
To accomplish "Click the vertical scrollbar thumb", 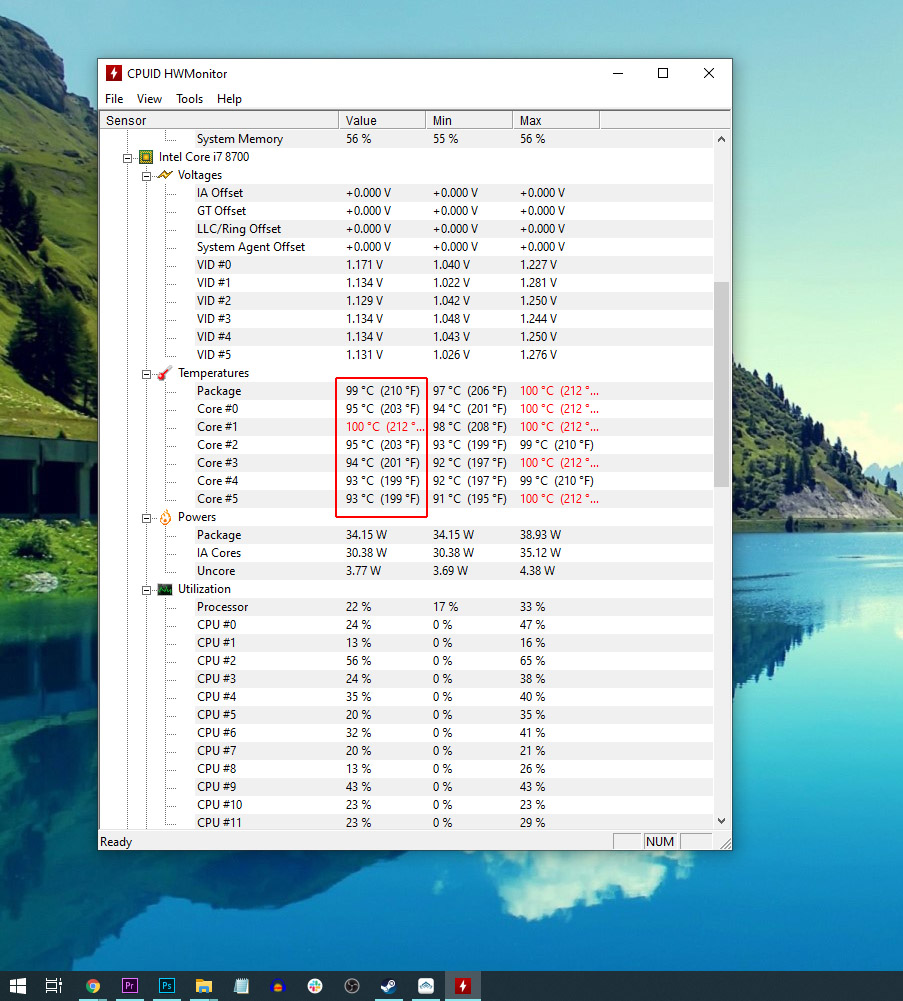I will point(722,384).
